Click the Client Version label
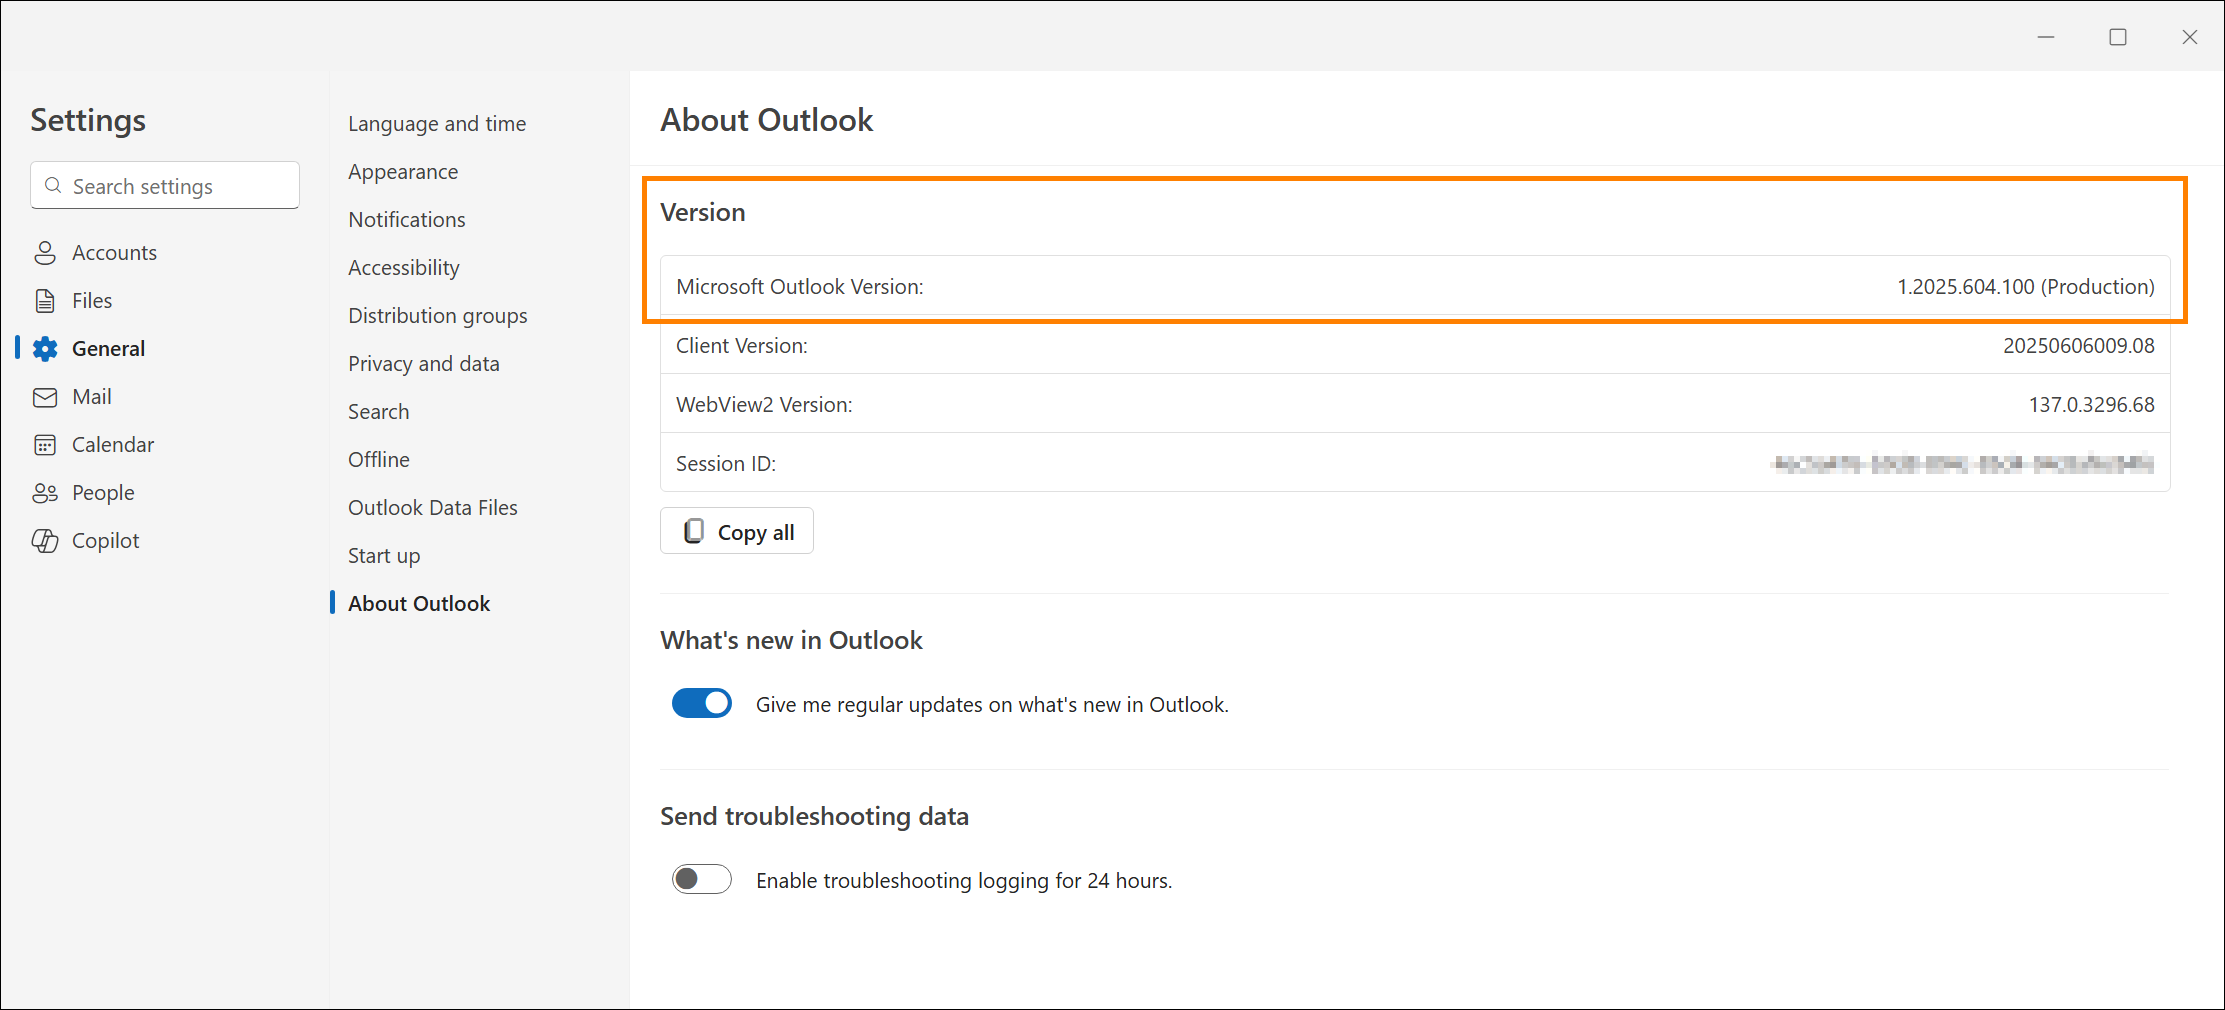This screenshot has width=2225, height=1010. pos(742,346)
